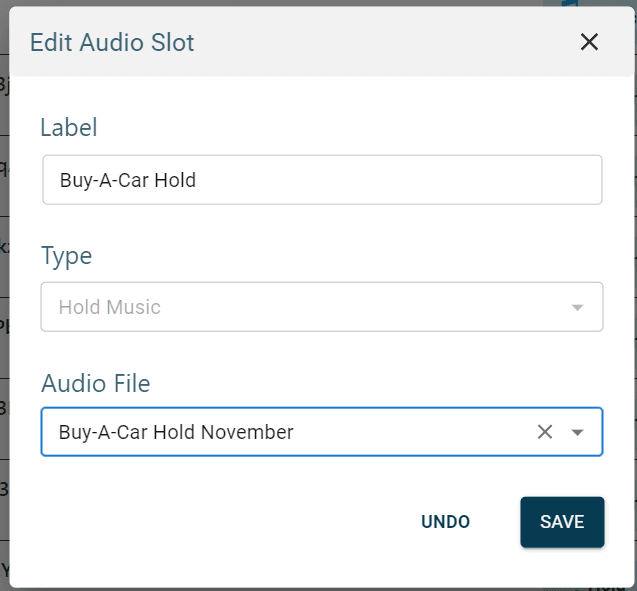Expand the Audio File dropdown arrow

pyautogui.click(x=578, y=432)
